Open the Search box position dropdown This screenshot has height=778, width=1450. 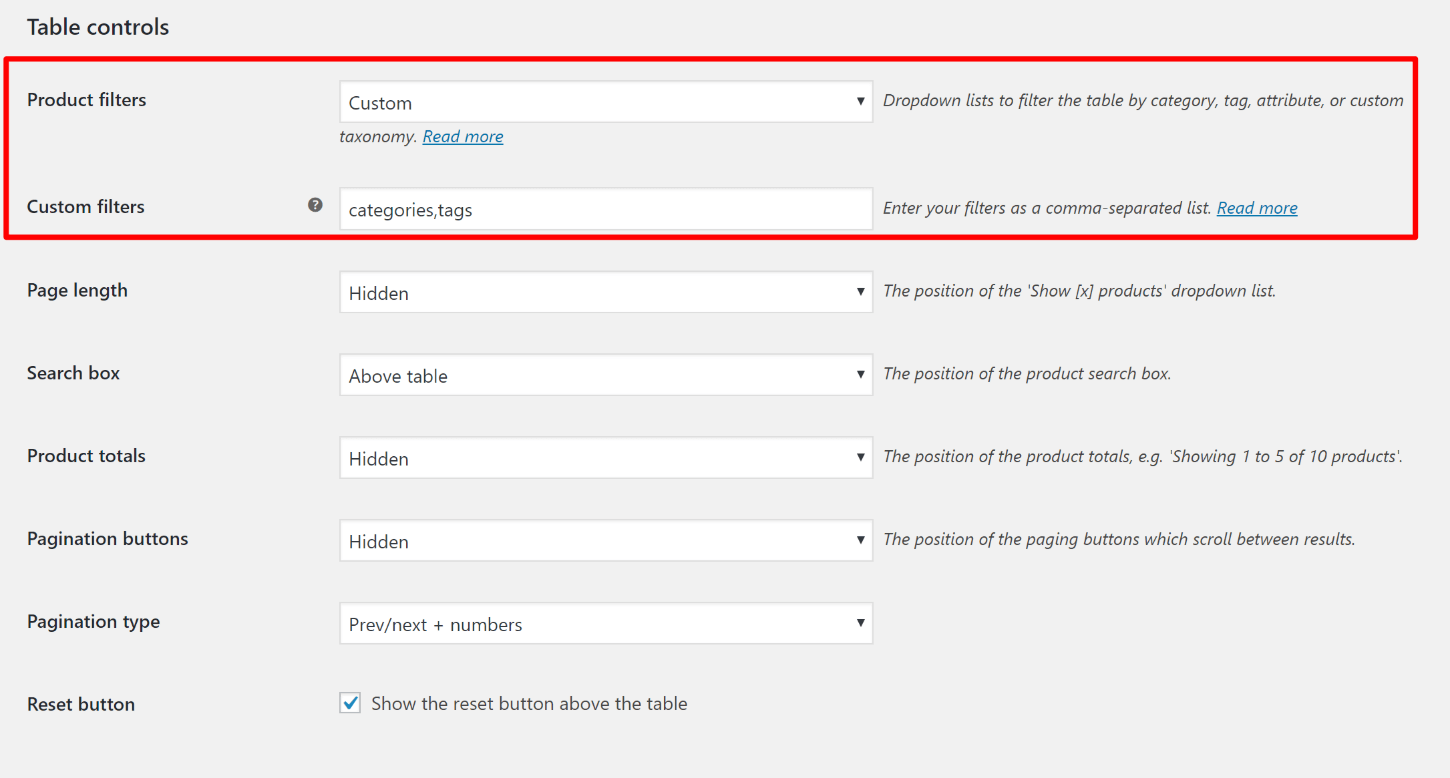click(605, 375)
